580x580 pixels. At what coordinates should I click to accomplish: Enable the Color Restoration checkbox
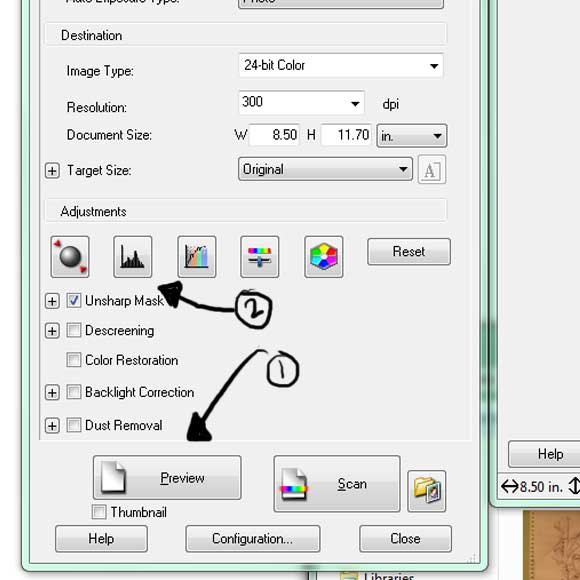pyautogui.click(x=74, y=360)
